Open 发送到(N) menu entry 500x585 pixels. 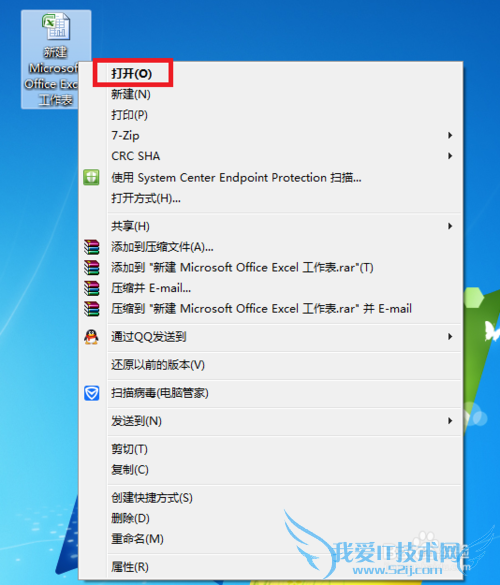coord(271,421)
